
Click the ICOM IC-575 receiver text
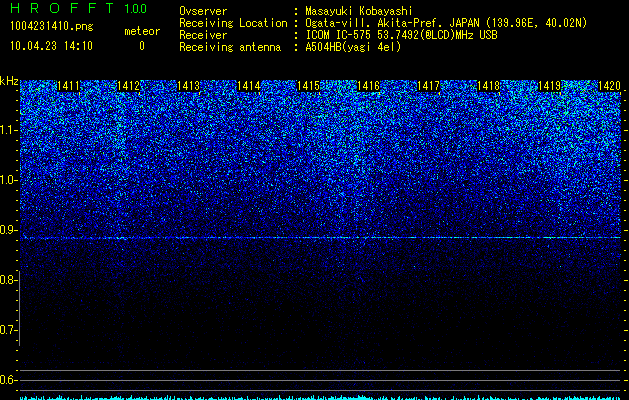pos(401,35)
